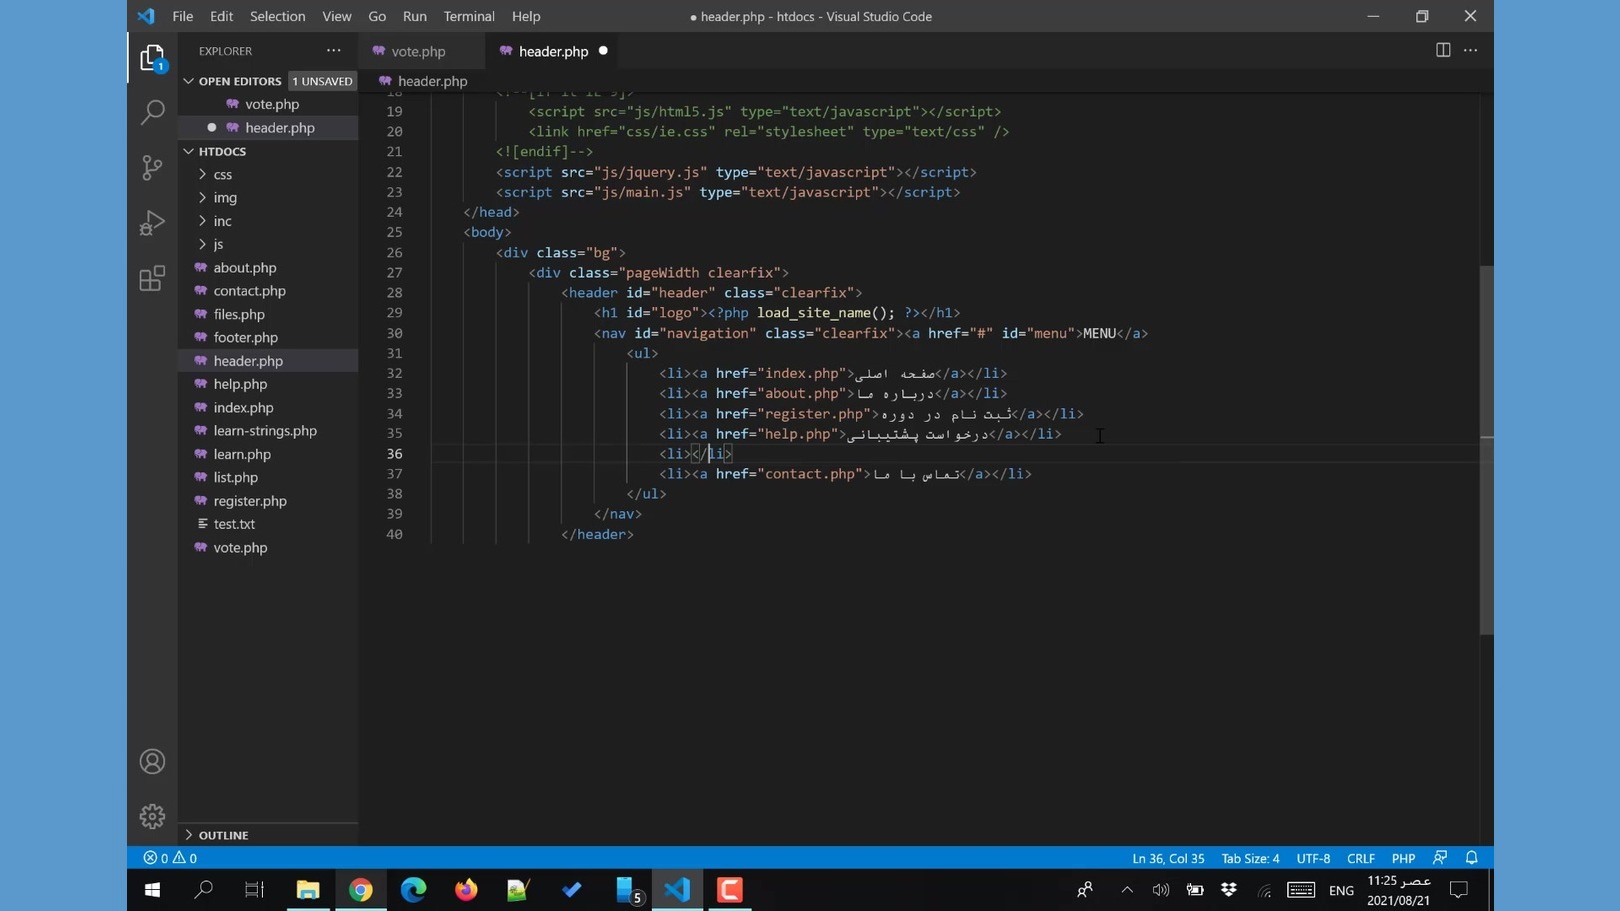This screenshot has width=1620, height=911.
Task: Open File Explorer from taskbar
Action: click(x=308, y=890)
